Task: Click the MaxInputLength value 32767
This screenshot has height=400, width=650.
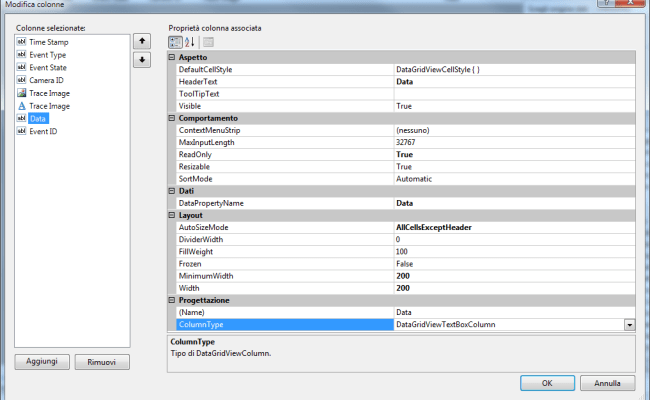Action: click(514, 142)
